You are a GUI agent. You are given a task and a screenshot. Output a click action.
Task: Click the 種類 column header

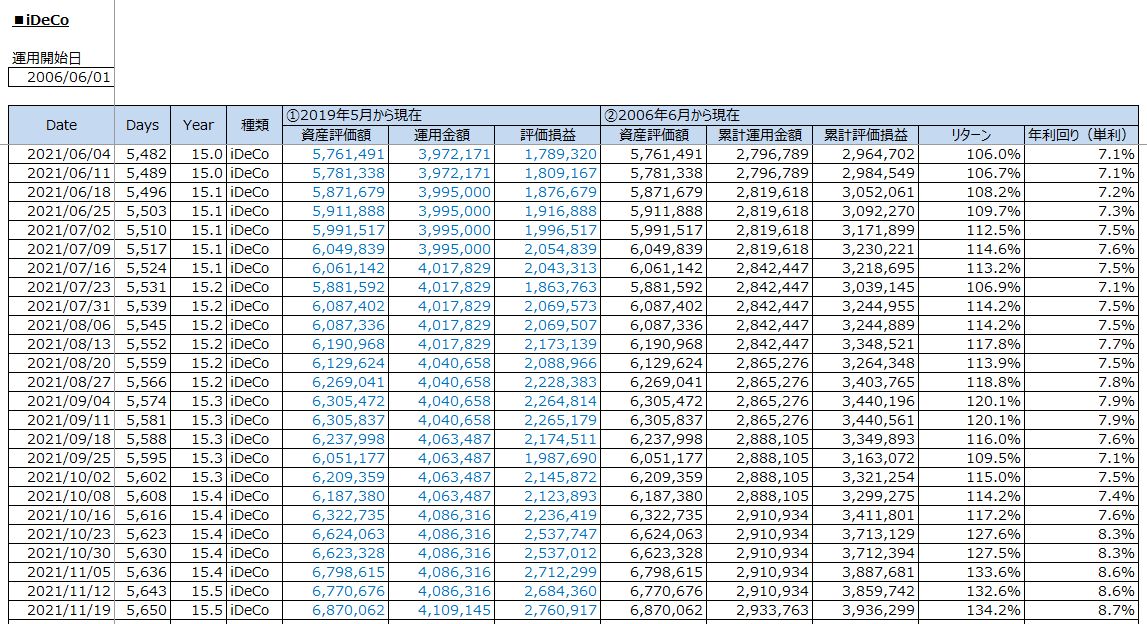click(x=254, y=125)
